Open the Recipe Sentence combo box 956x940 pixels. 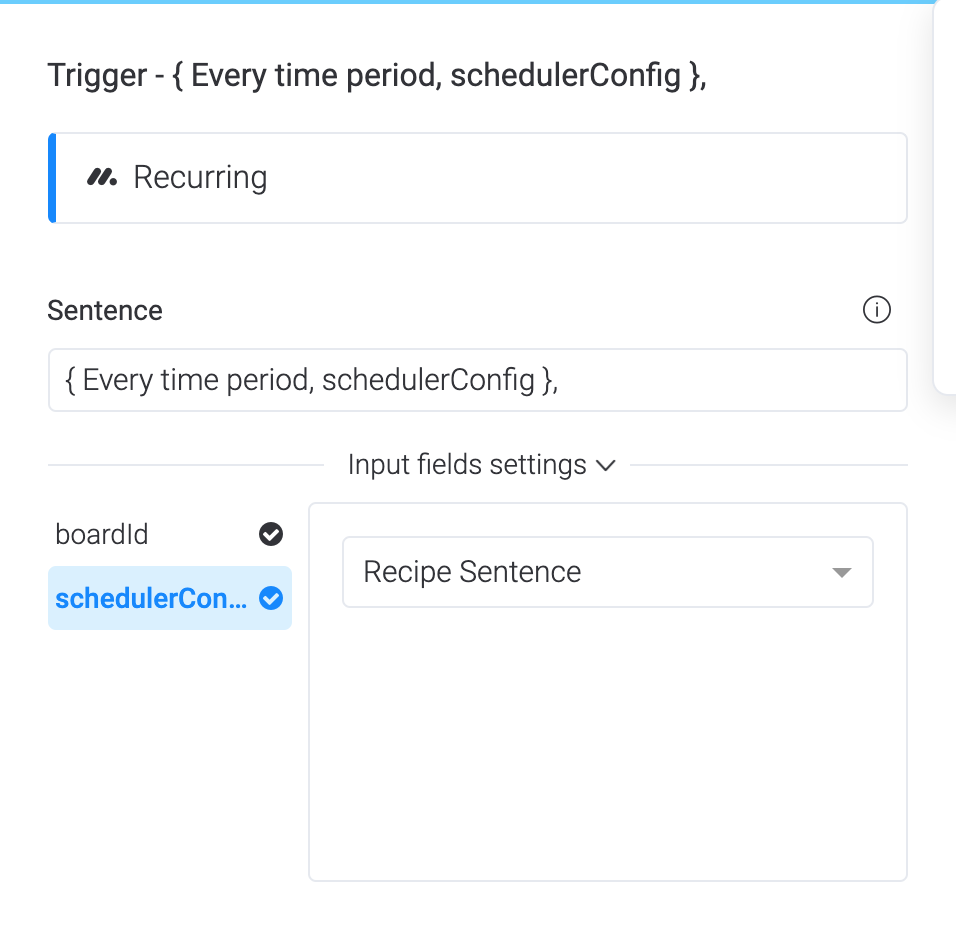(x=608, y=572)
